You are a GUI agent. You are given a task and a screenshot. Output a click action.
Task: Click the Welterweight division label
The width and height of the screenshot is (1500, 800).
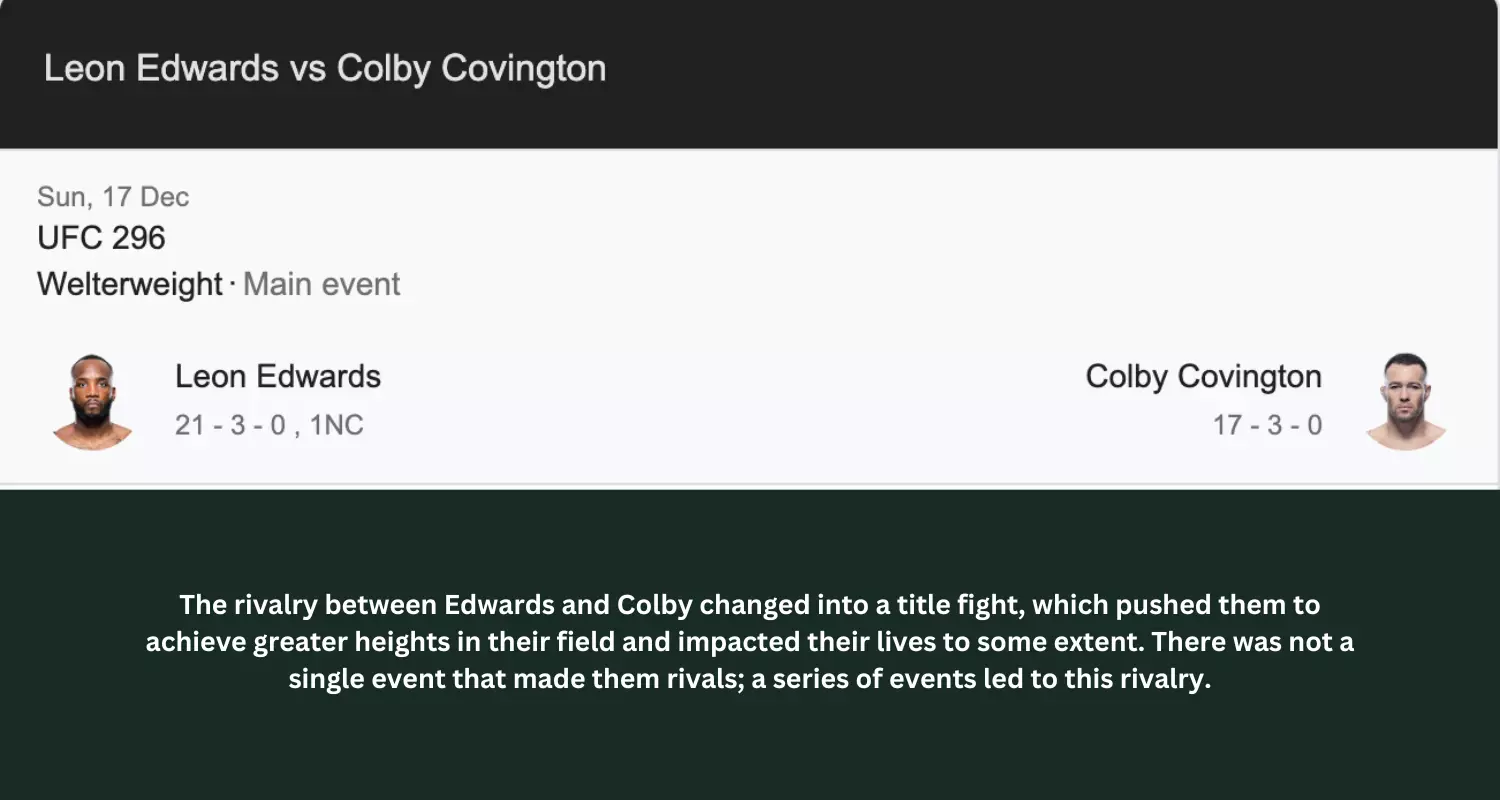pos(130,285)
